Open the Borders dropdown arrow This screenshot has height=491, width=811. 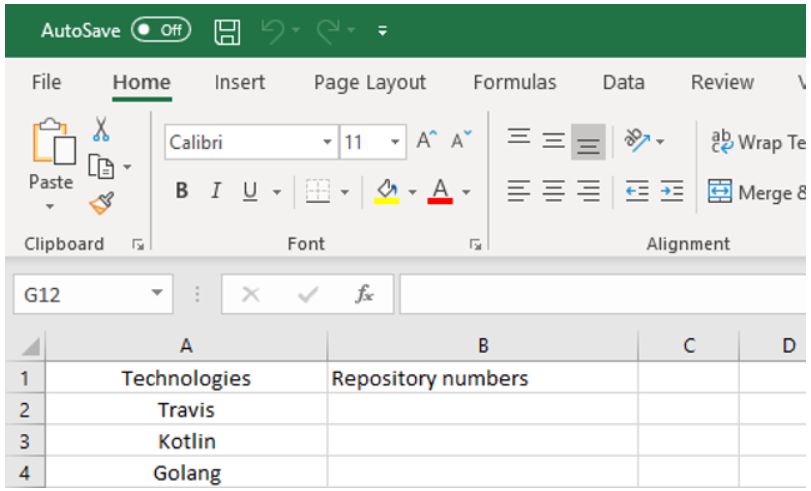344,192
